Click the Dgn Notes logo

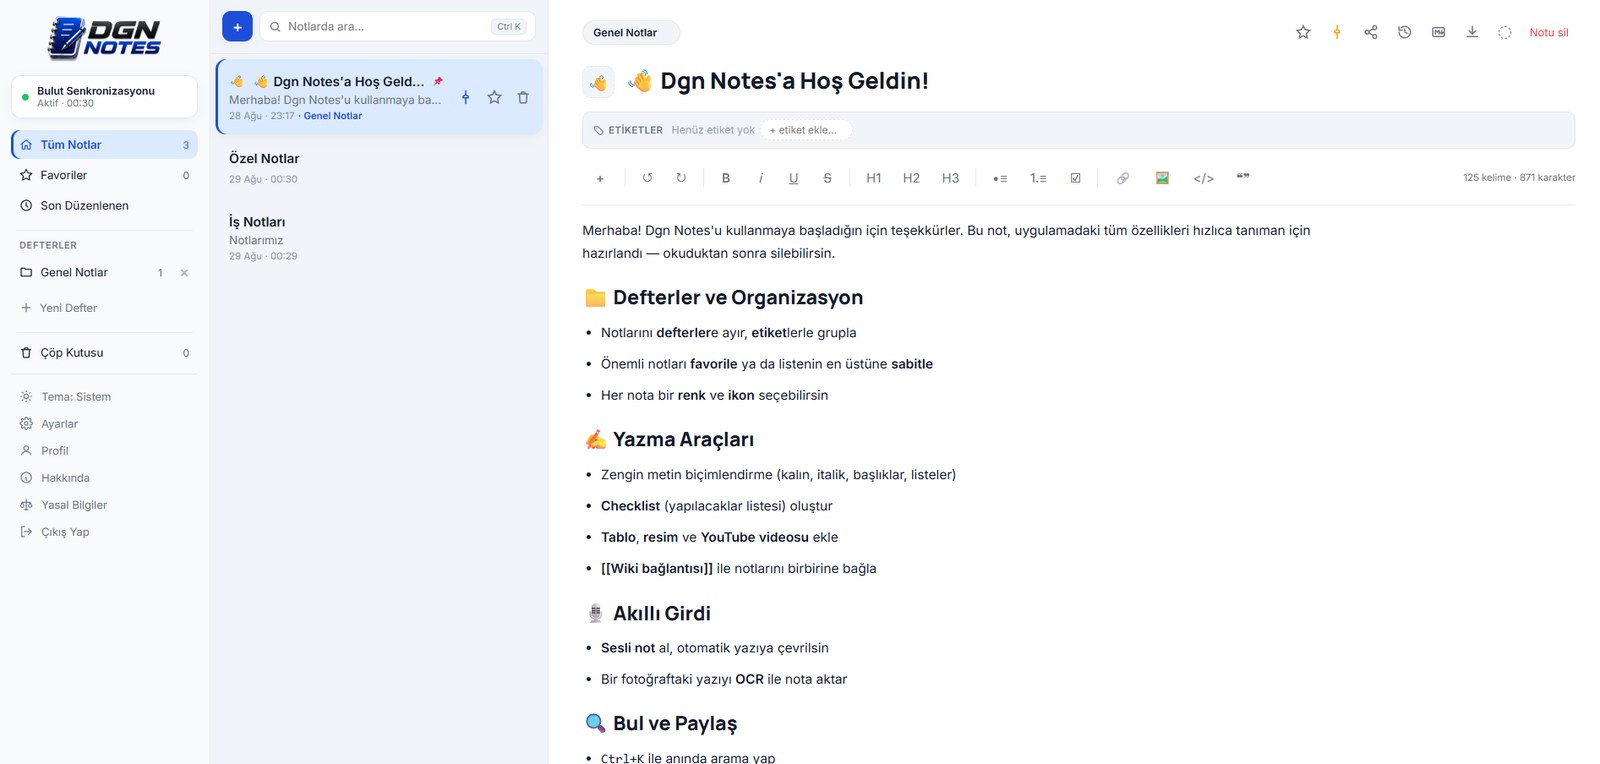point(104,38)
